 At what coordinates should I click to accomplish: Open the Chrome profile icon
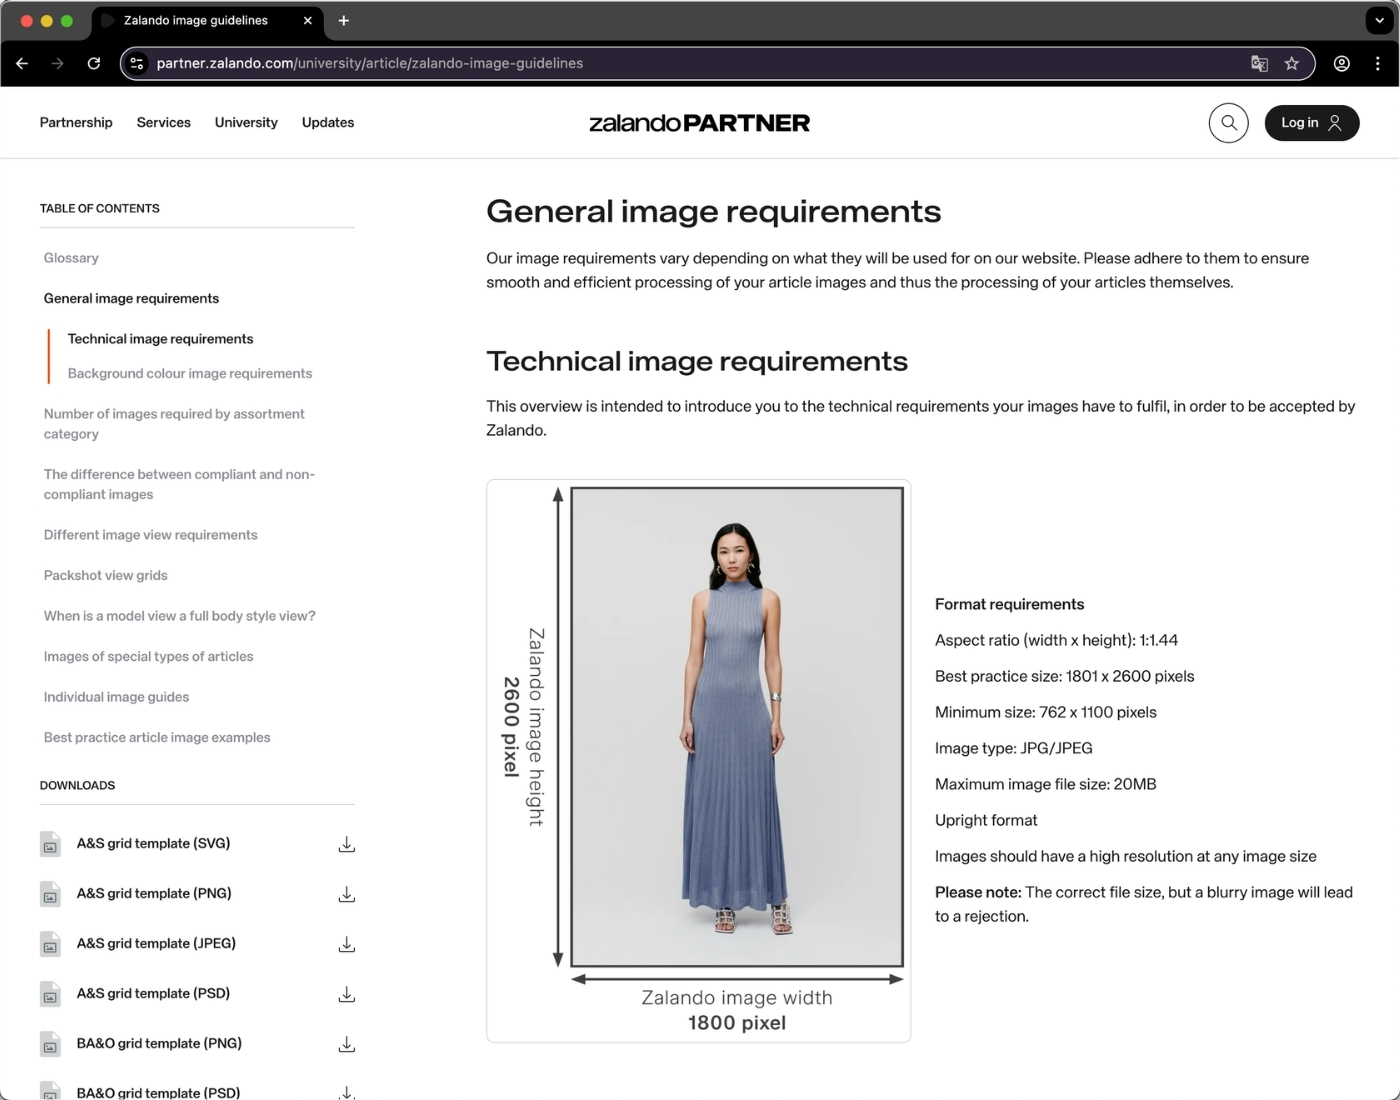click(x=1342, y=63)
